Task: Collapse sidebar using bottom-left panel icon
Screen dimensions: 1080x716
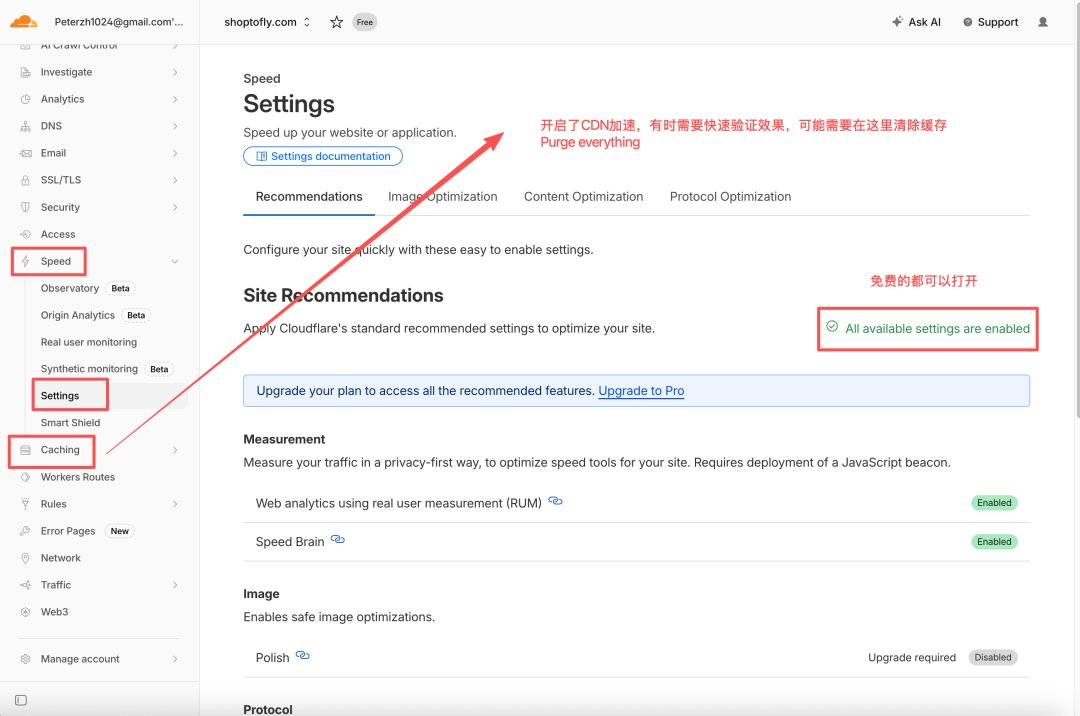Action: point(21,700)
